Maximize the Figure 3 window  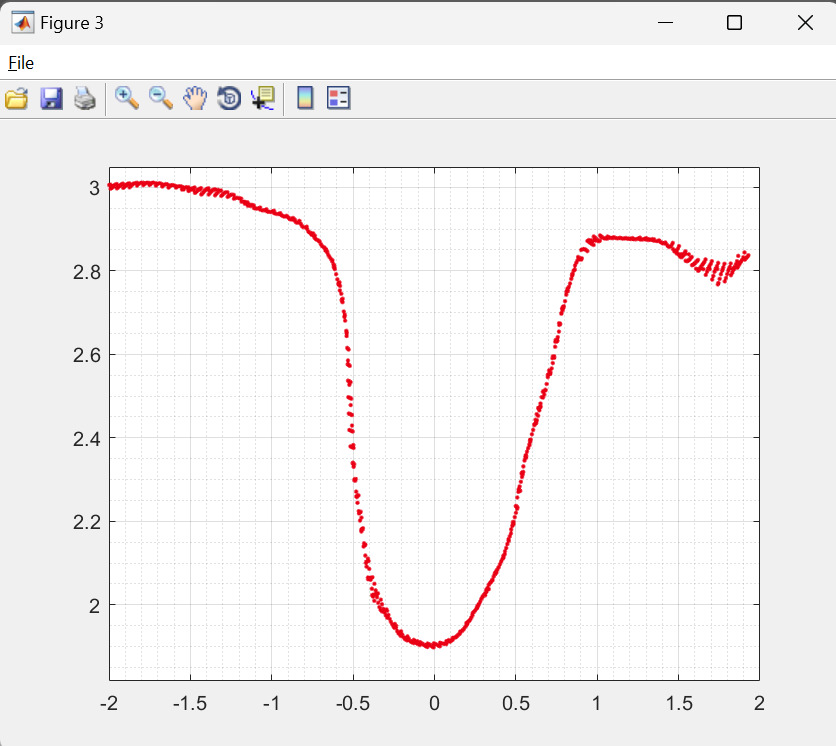click(734, 22)
